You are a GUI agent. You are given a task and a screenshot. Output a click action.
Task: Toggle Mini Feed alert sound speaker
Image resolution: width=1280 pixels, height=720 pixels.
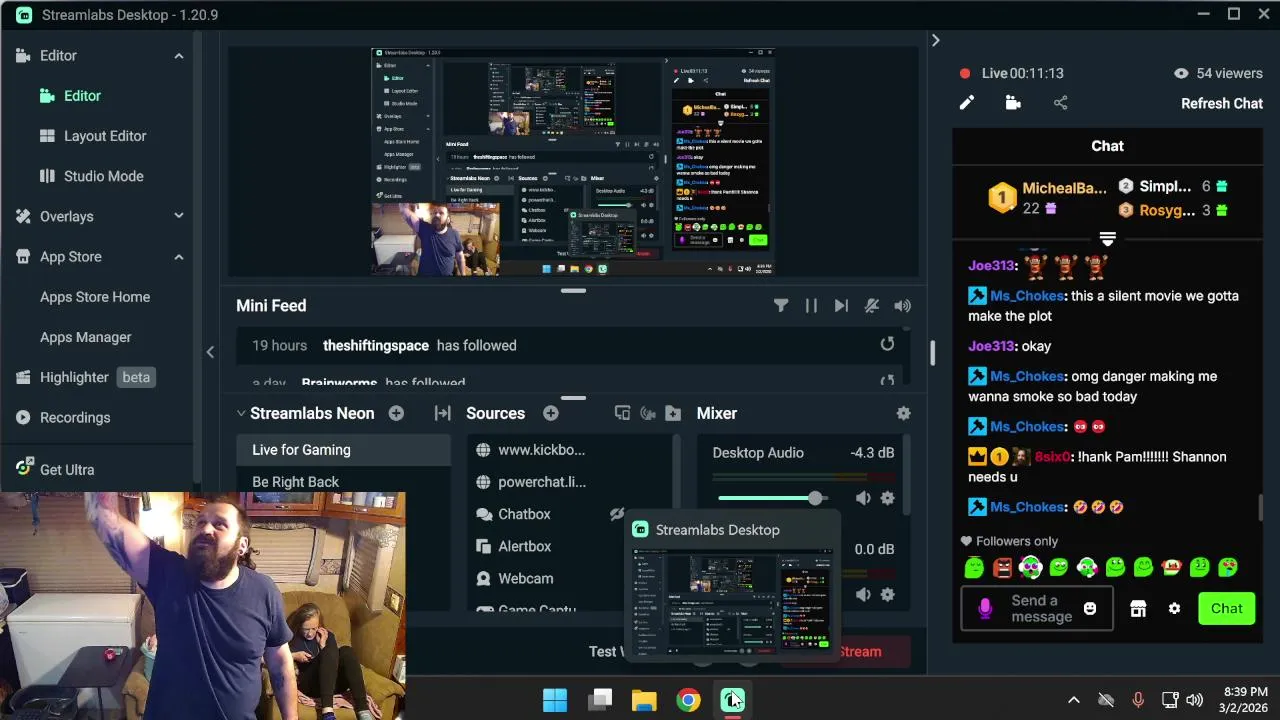point(902,306)
